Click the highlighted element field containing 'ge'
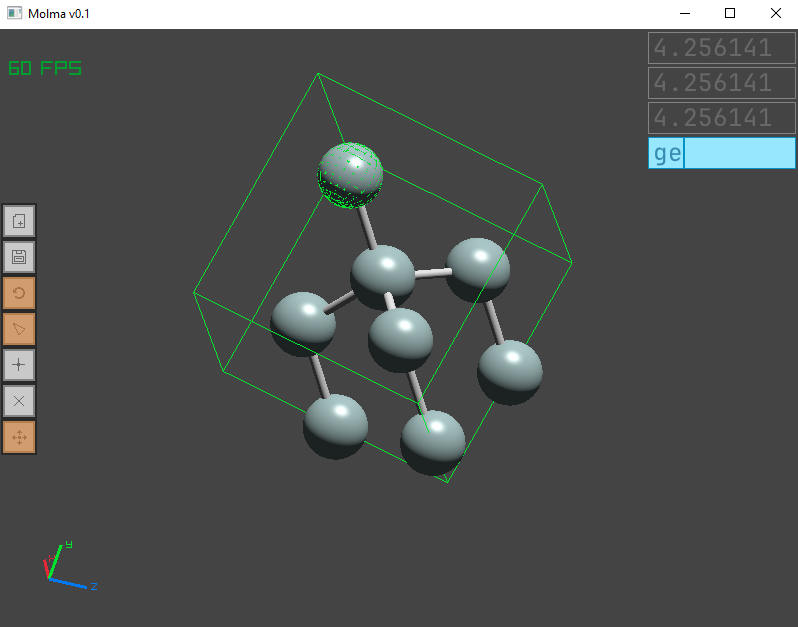 coord(722,153)
